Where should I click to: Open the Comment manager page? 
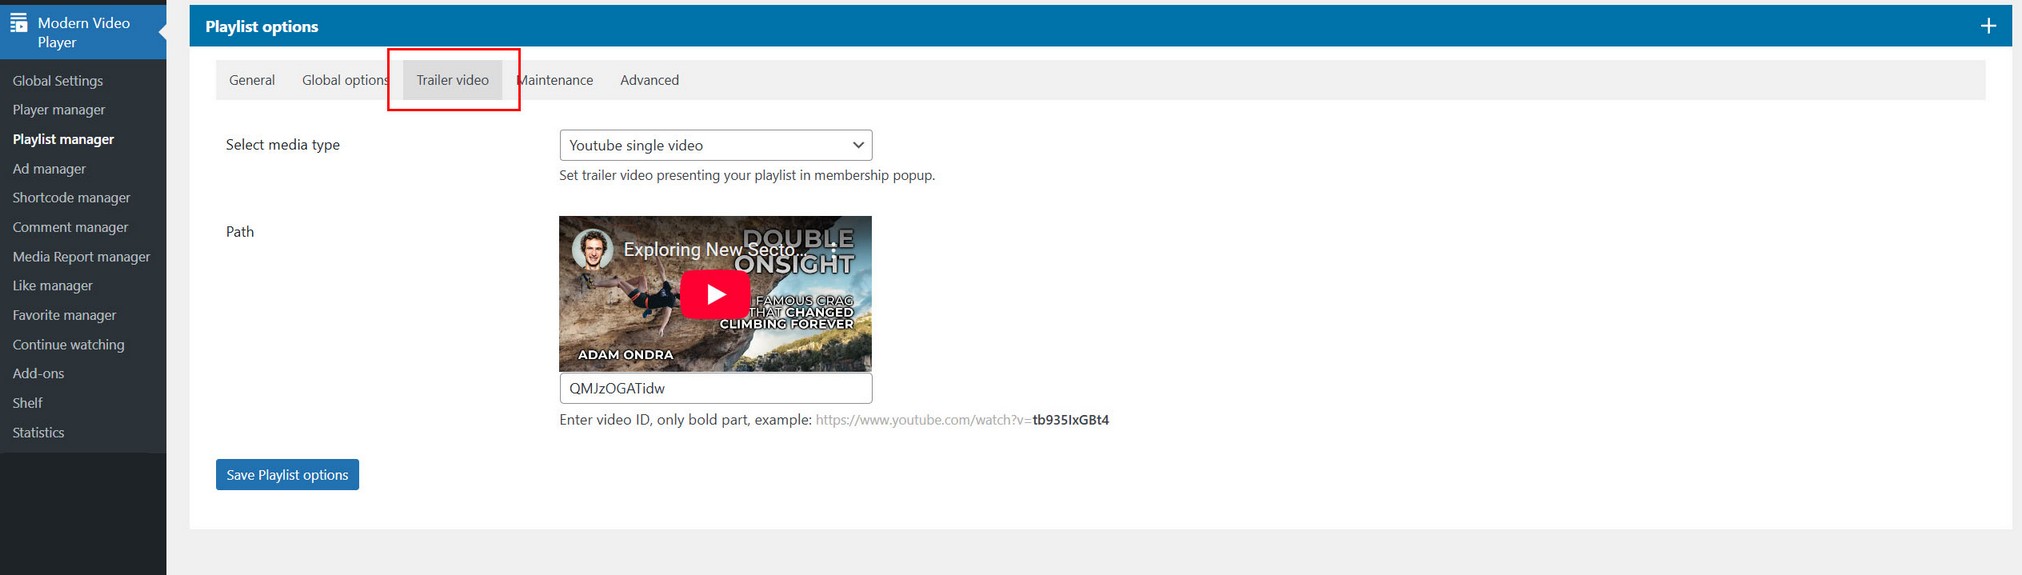(70, 227)
